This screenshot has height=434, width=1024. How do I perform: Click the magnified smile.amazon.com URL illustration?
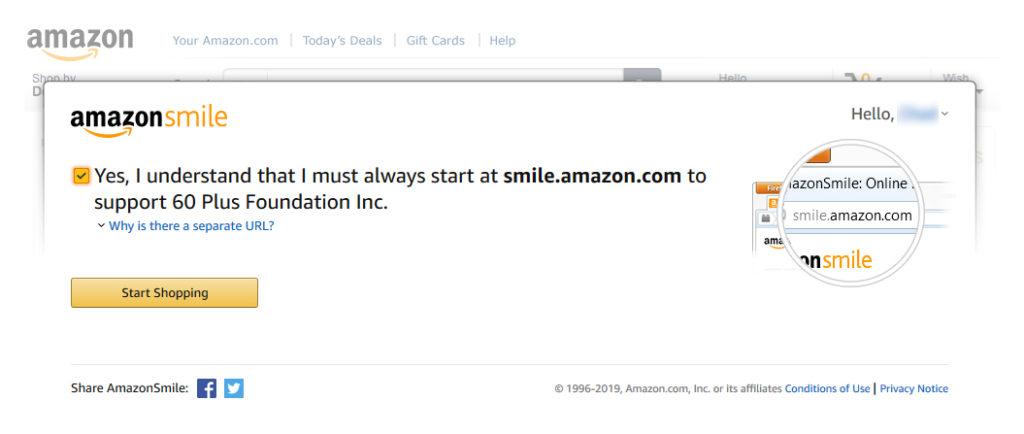pos(852,212)
